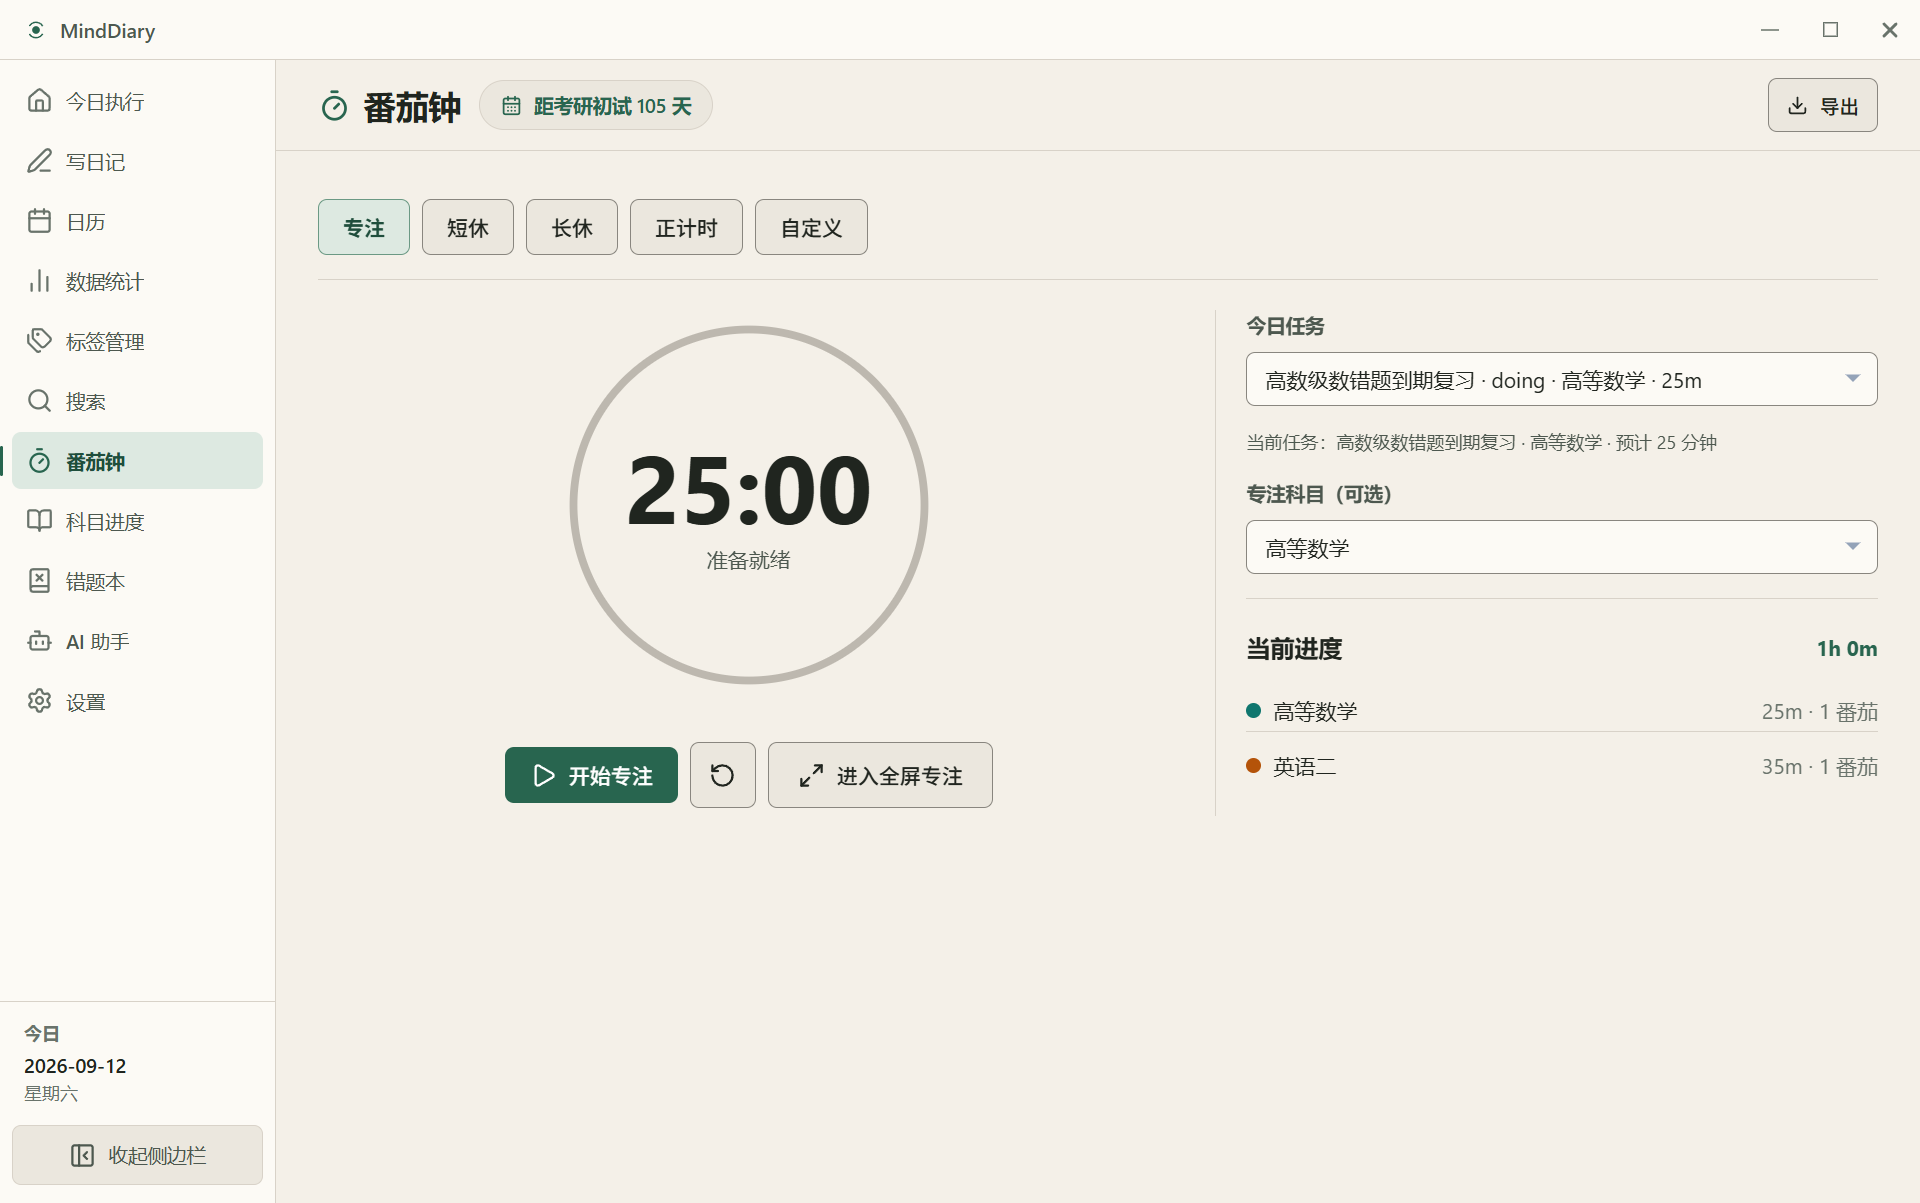Choose the 正计时 mode tab
This screenshot has width=1920, height=1203.
coord(686,227)
